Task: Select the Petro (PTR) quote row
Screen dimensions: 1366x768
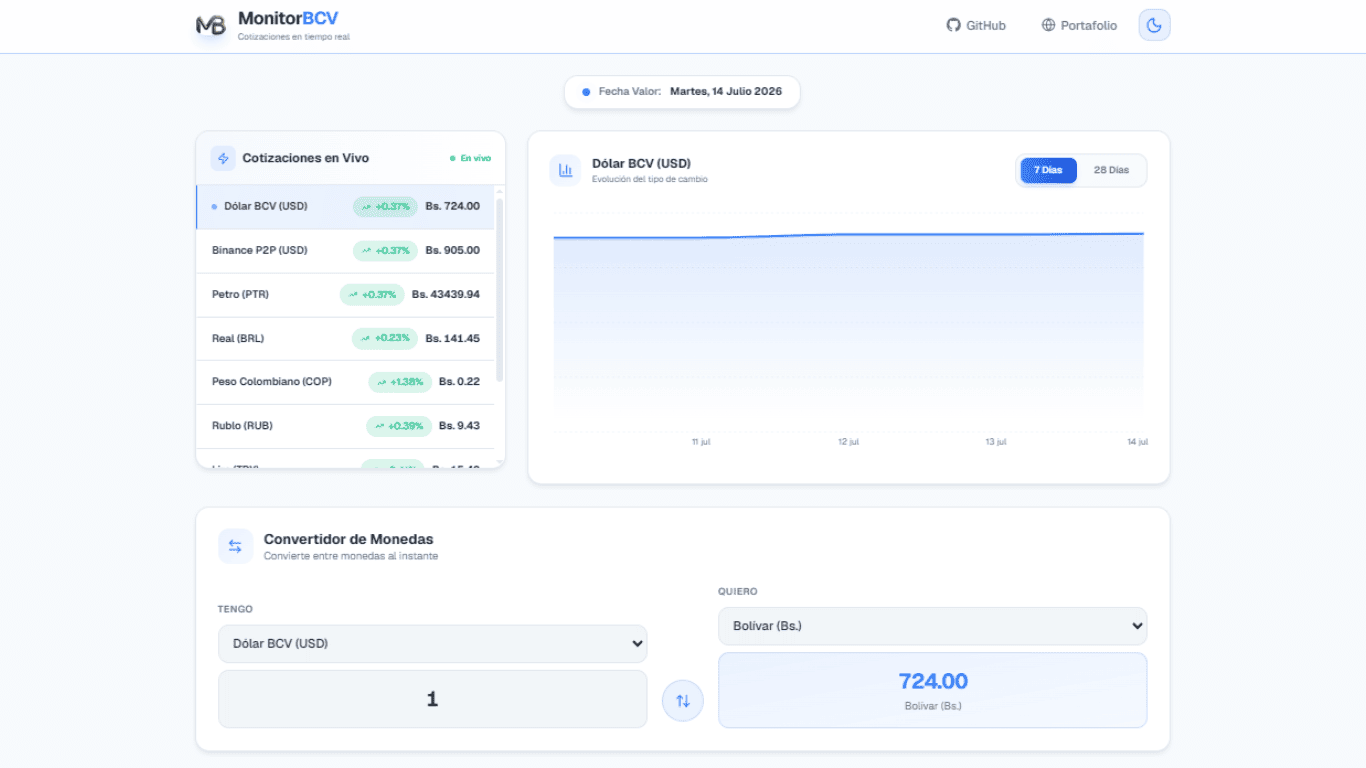Action: click(x=346, y=295)
